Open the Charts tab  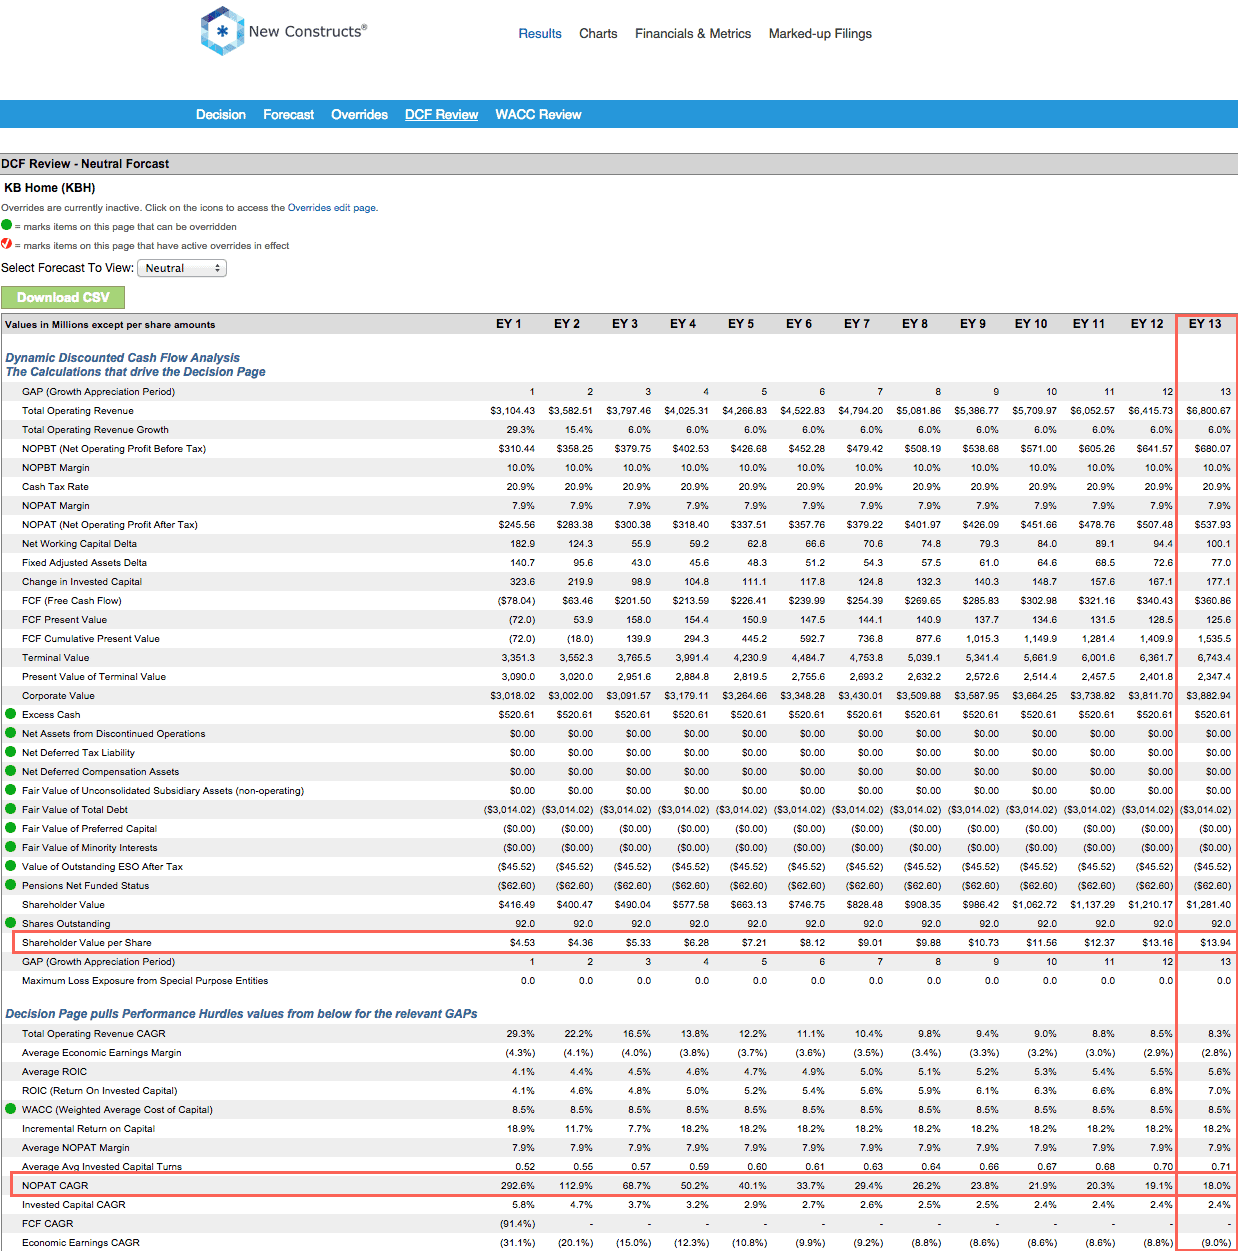pos(598,34)
